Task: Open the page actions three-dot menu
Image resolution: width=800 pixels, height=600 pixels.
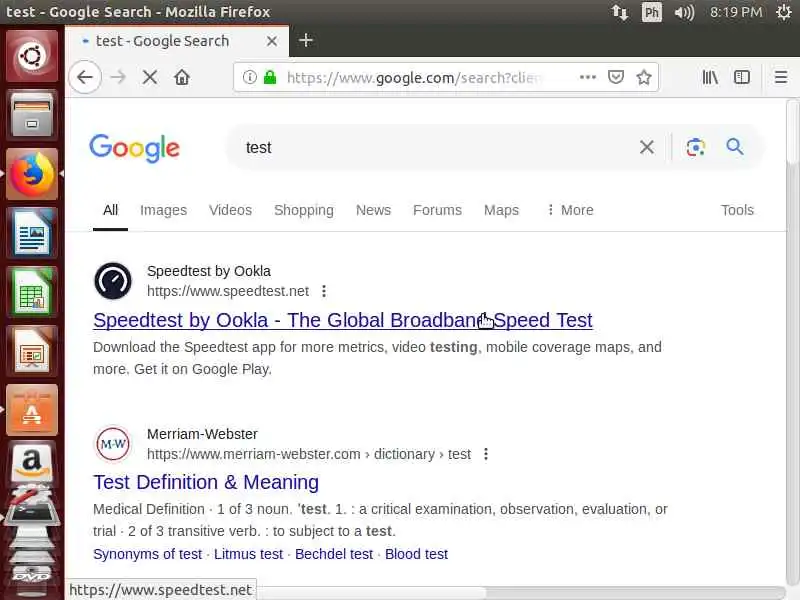Action: 588,77
